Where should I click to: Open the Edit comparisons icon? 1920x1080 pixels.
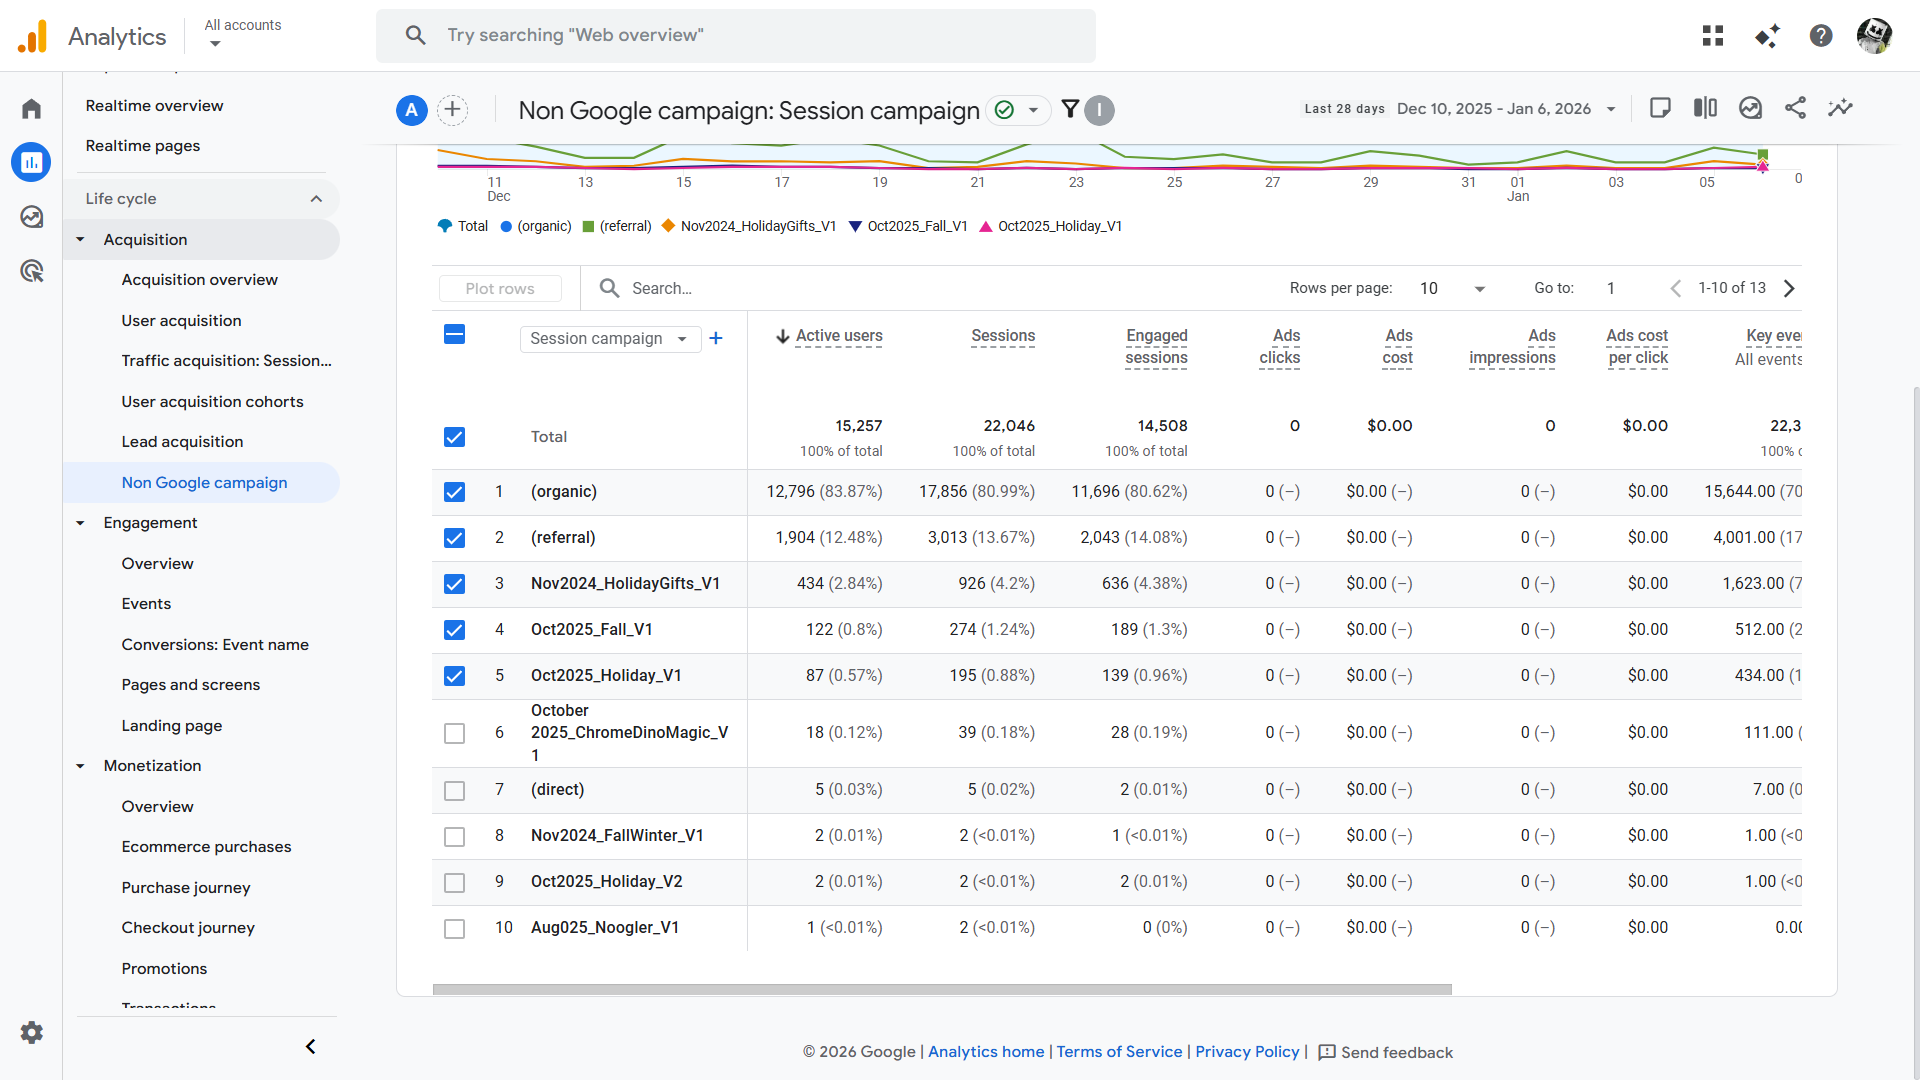pyautogui.click(x=1705, y=108)
